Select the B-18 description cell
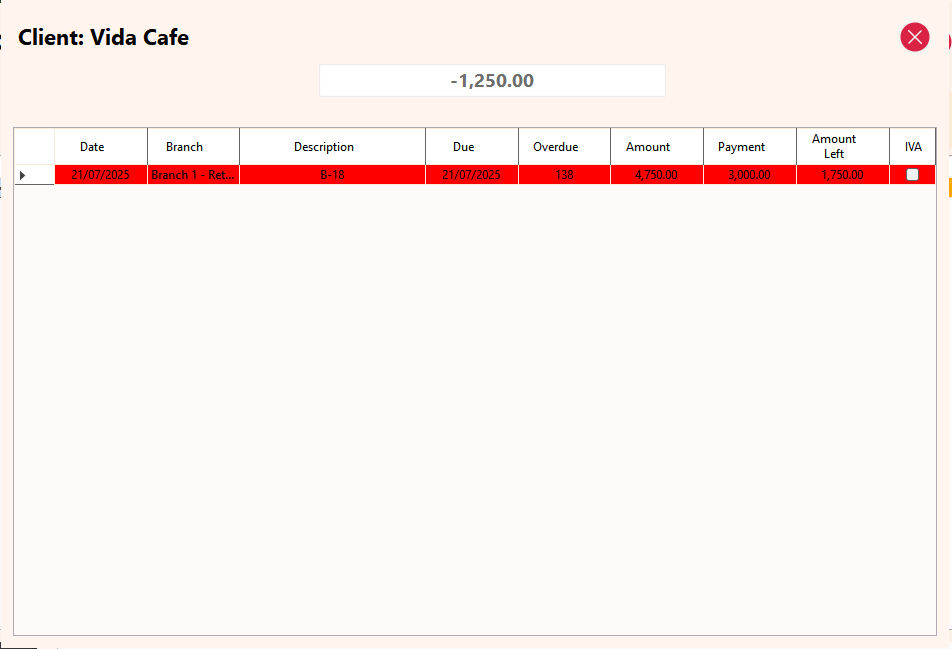Screen dimensions: 952x649 [332, 175]
